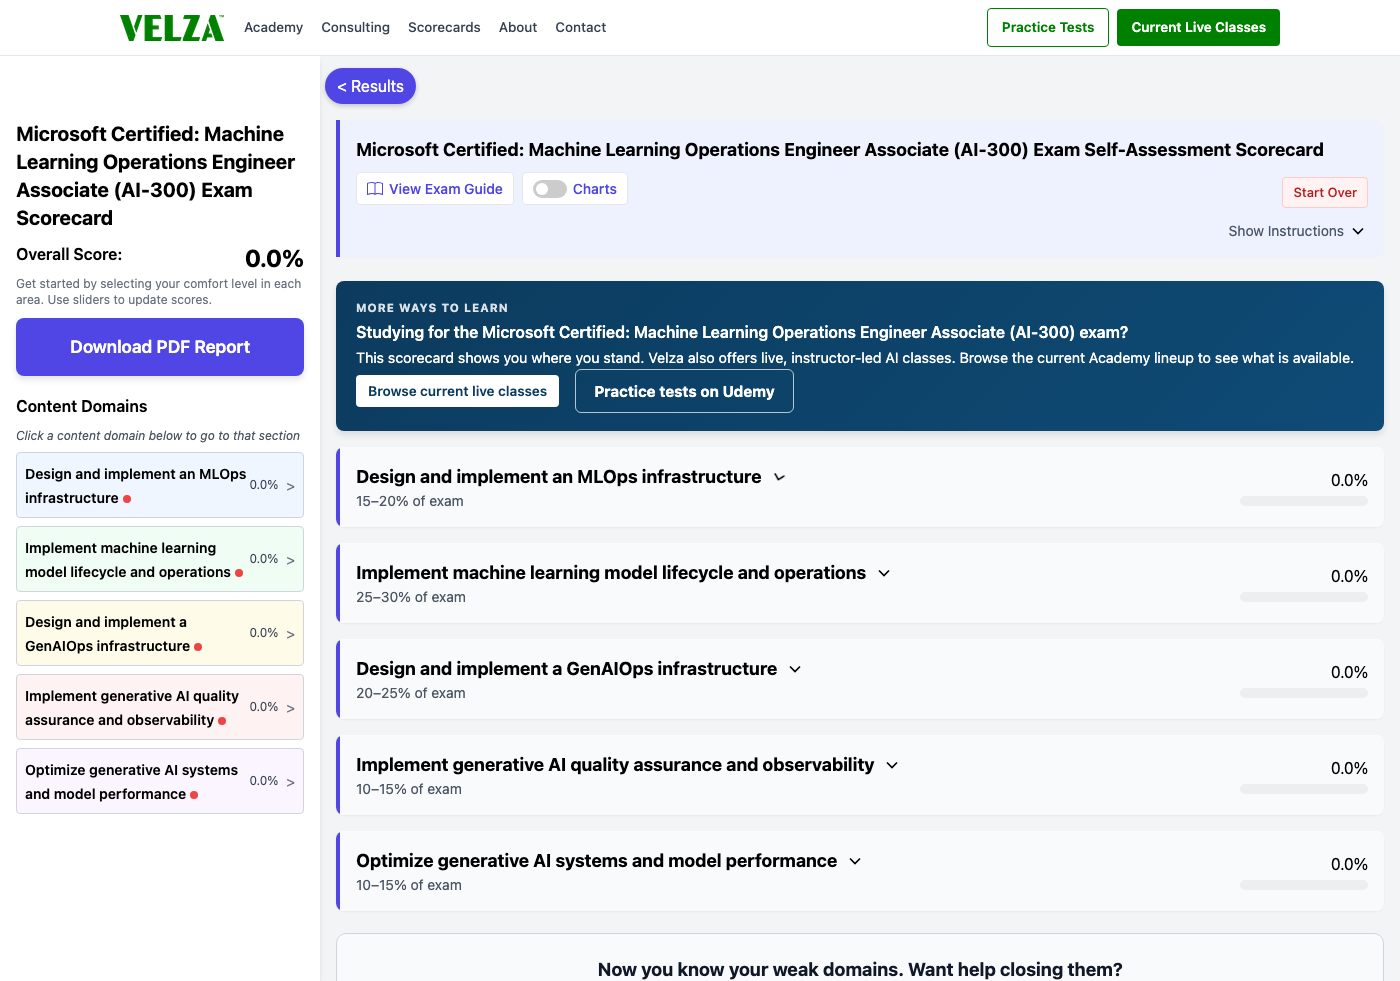Jump to Optimize generative AI domain in sidebar

tap(160, 781)
